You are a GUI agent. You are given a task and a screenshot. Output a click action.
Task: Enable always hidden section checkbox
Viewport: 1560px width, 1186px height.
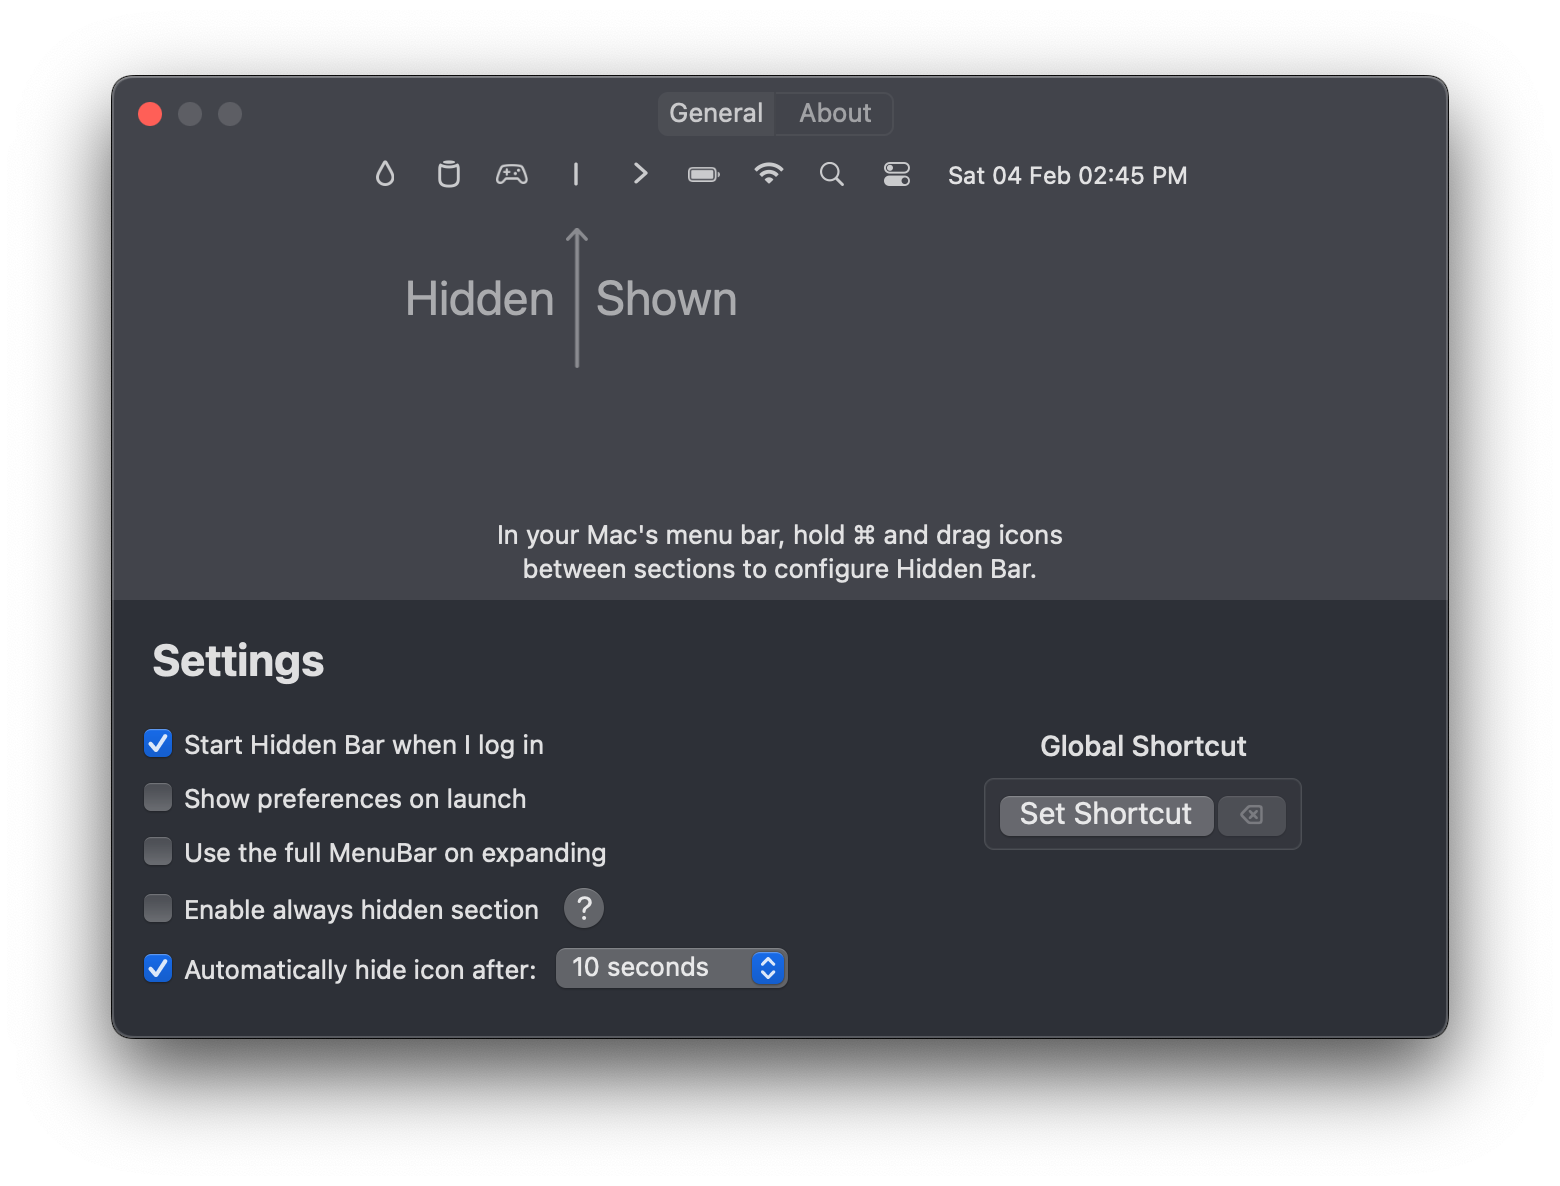pyautogui.click(x=158, y=908)
